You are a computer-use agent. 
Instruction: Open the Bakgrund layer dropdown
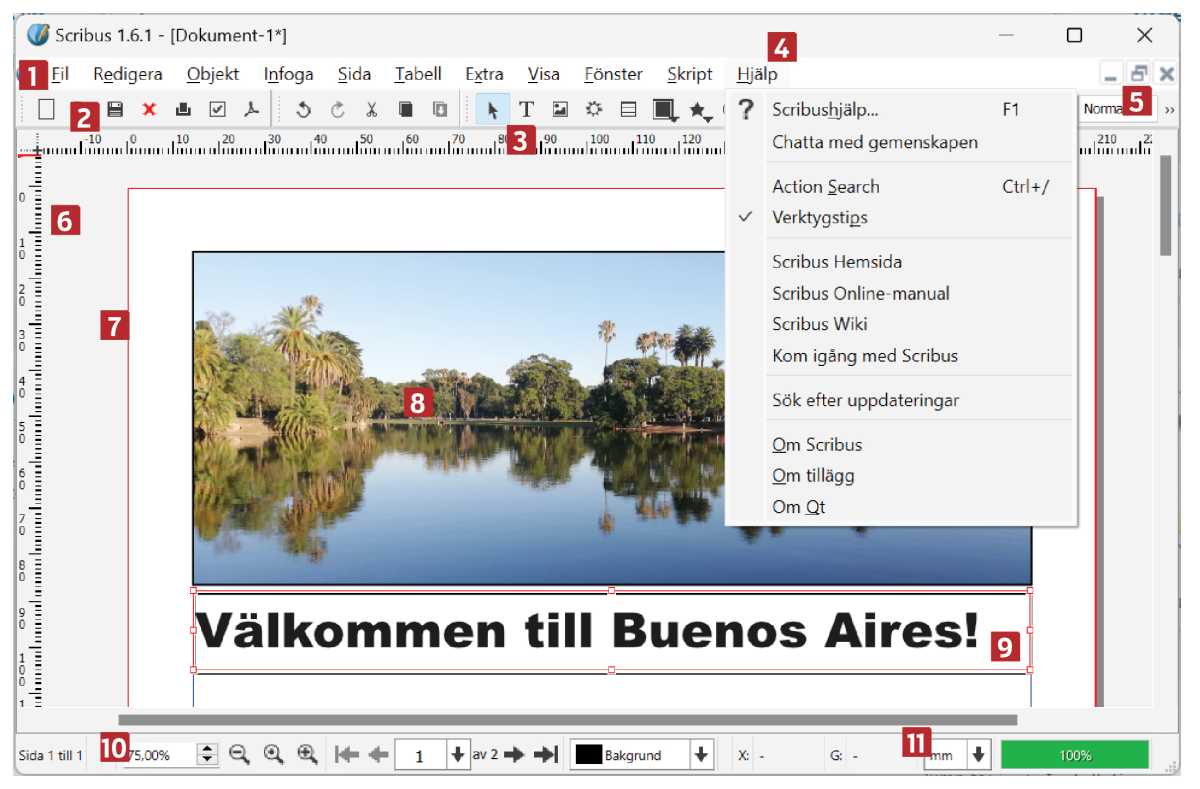click(701, 755)
